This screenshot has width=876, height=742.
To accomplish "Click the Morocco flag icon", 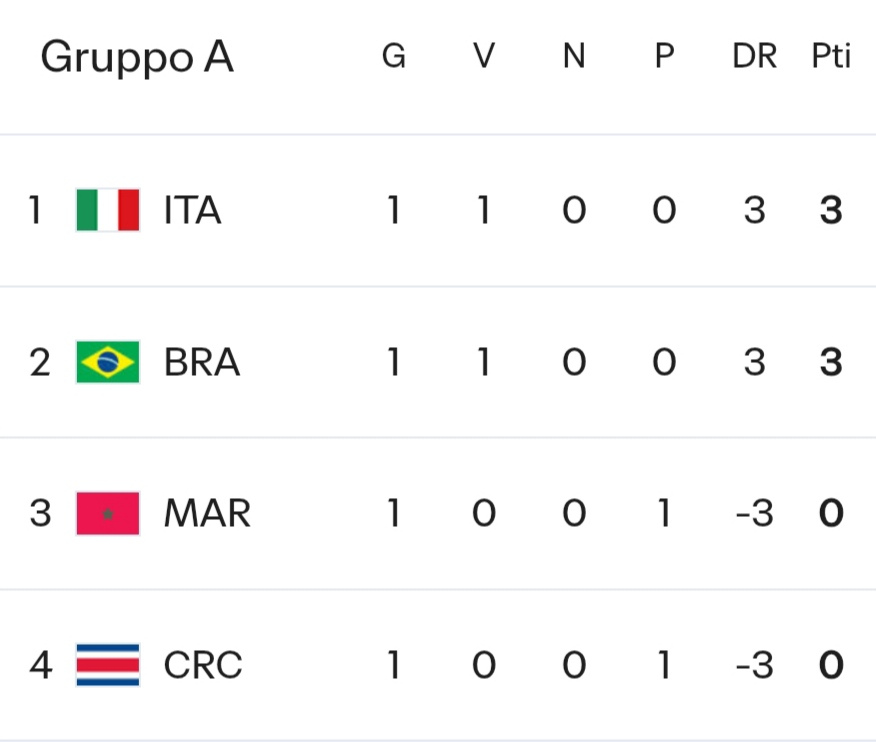I will pos(108,514).
